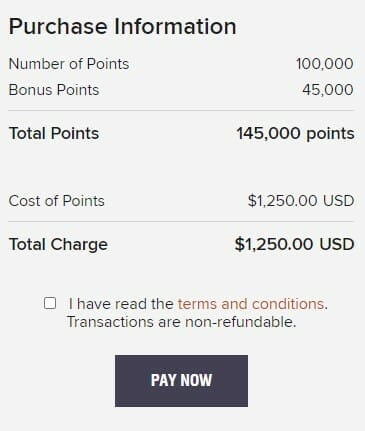The width and height of the screenshot is (365, 431).
Task: Check the terms and conditions checkbox
Action: (x=50, y=303)
